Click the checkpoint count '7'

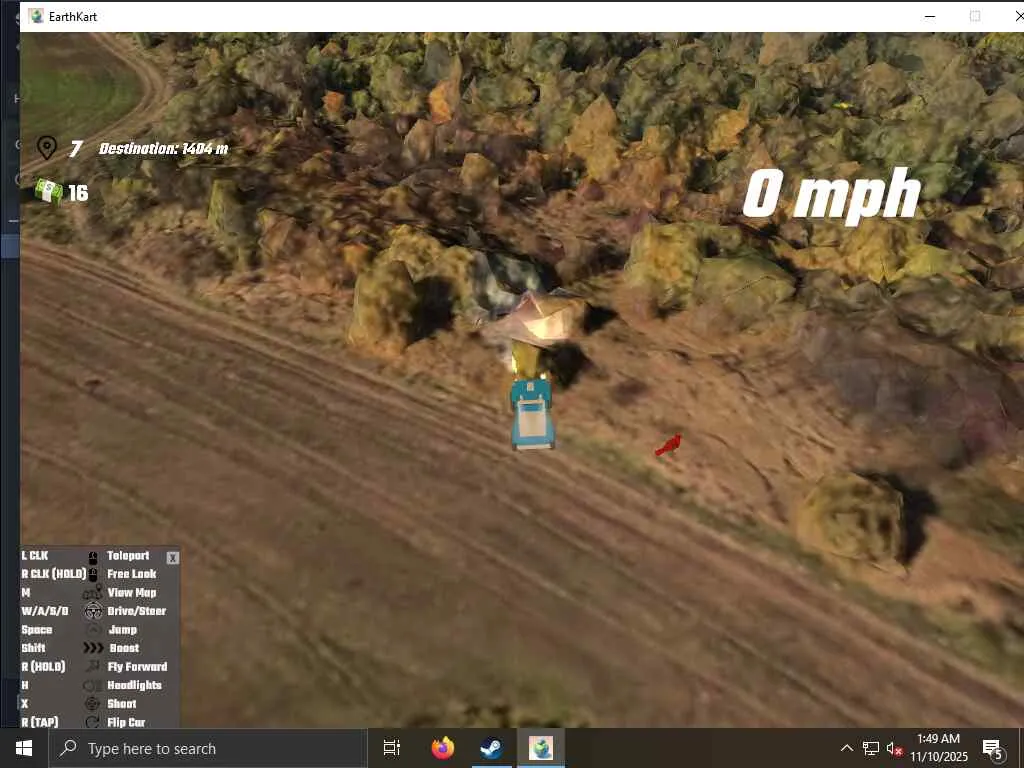[x=76, y=149]
